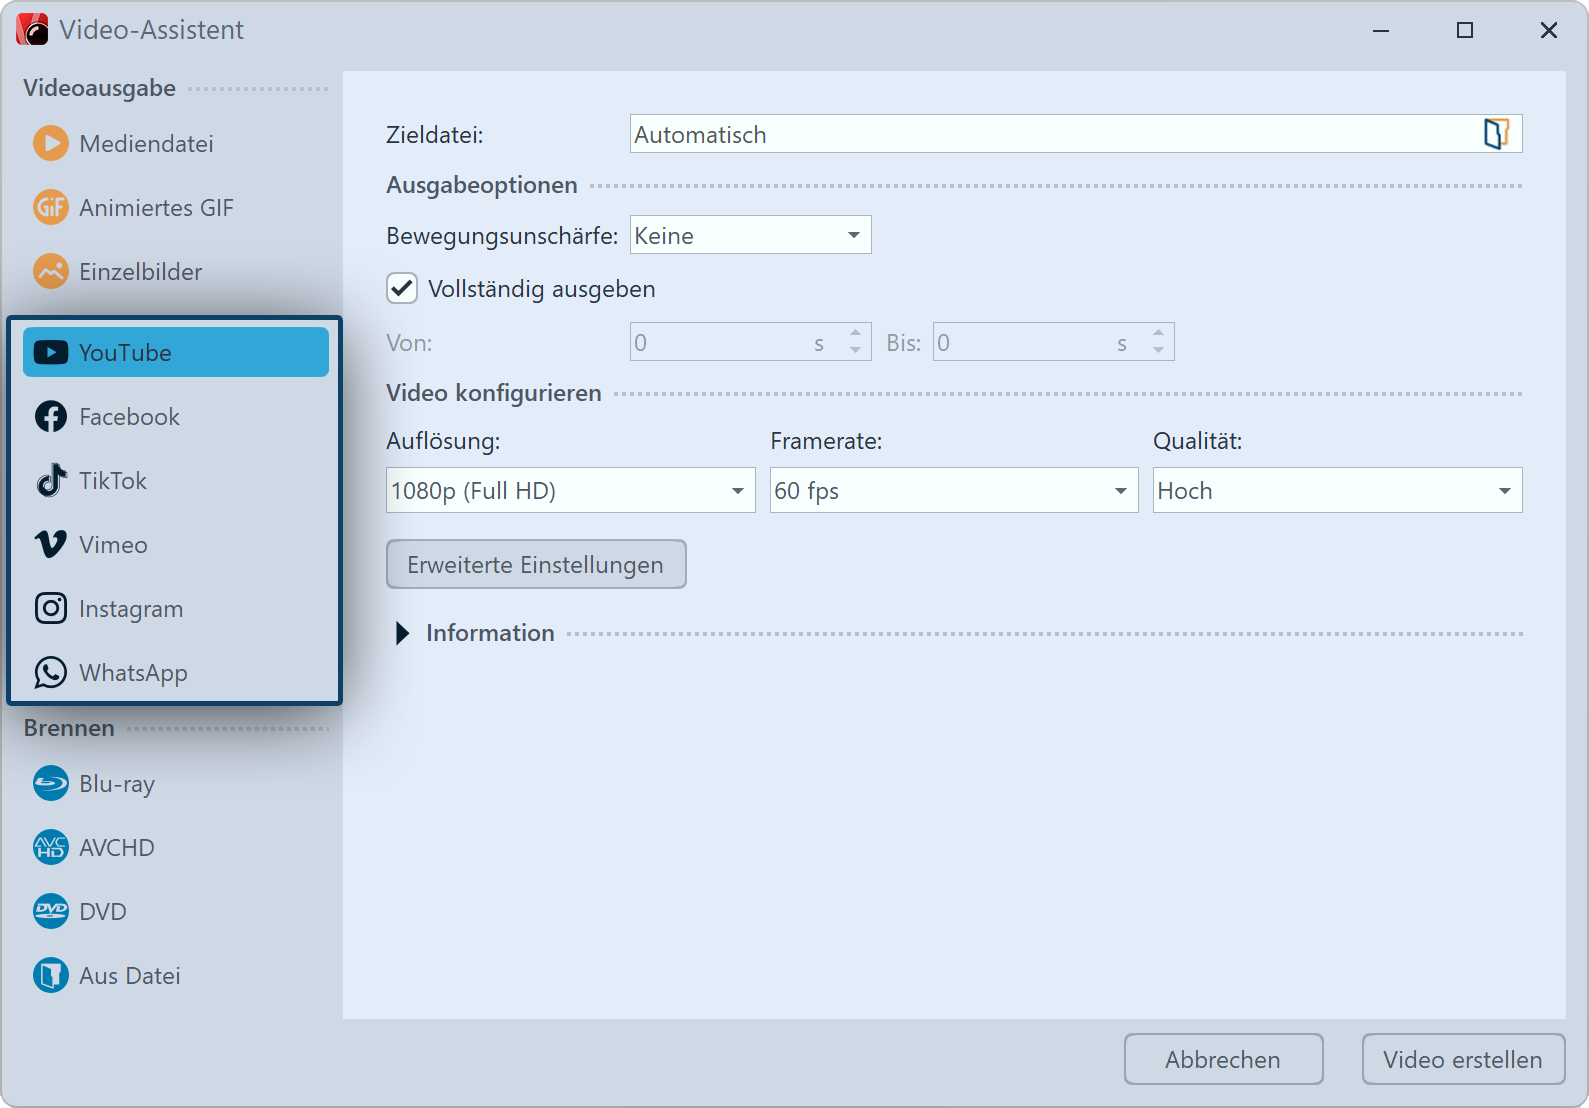Viewport: 1589px width, 1108px height.
Task: Select YouTube in the sidebar
Action: (176, 353)
